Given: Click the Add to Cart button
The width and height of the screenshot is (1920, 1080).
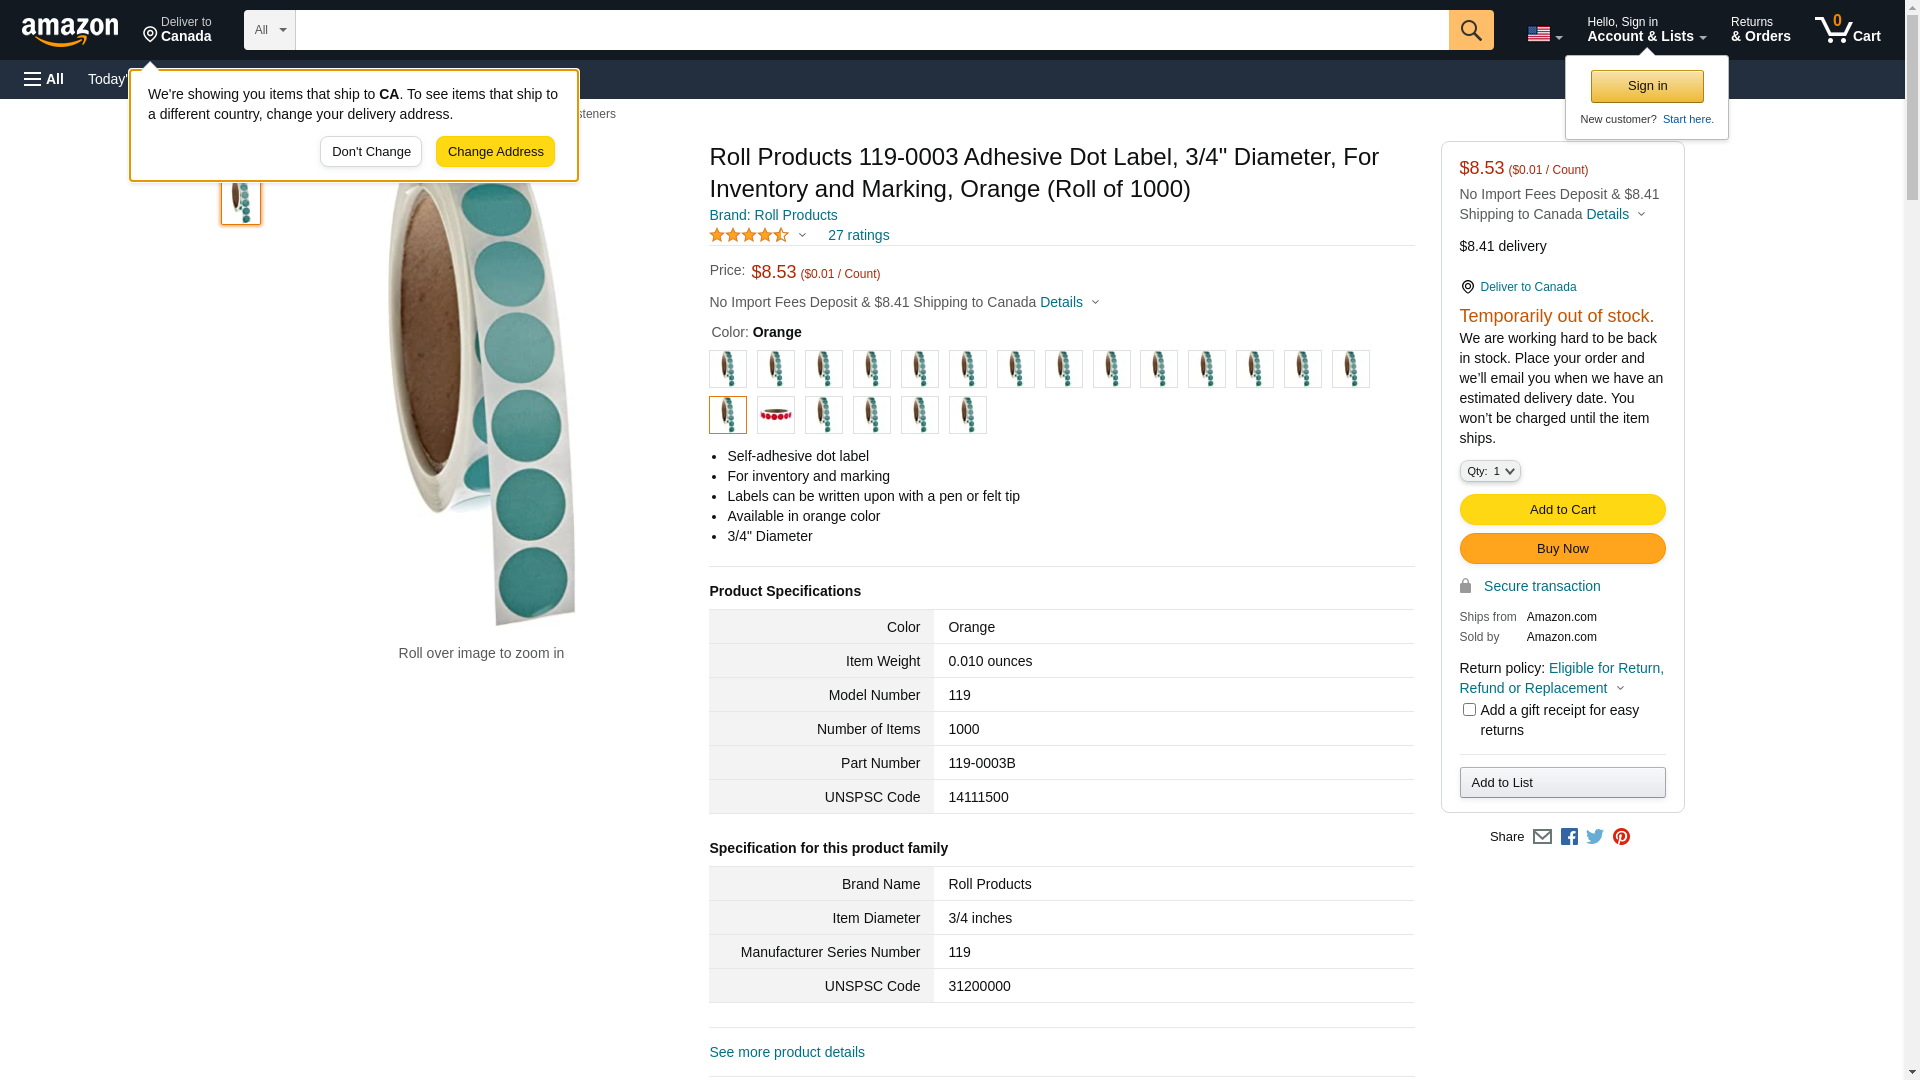Looking at the screenshot, I should pyautogui.click(x=1562, y=510).
